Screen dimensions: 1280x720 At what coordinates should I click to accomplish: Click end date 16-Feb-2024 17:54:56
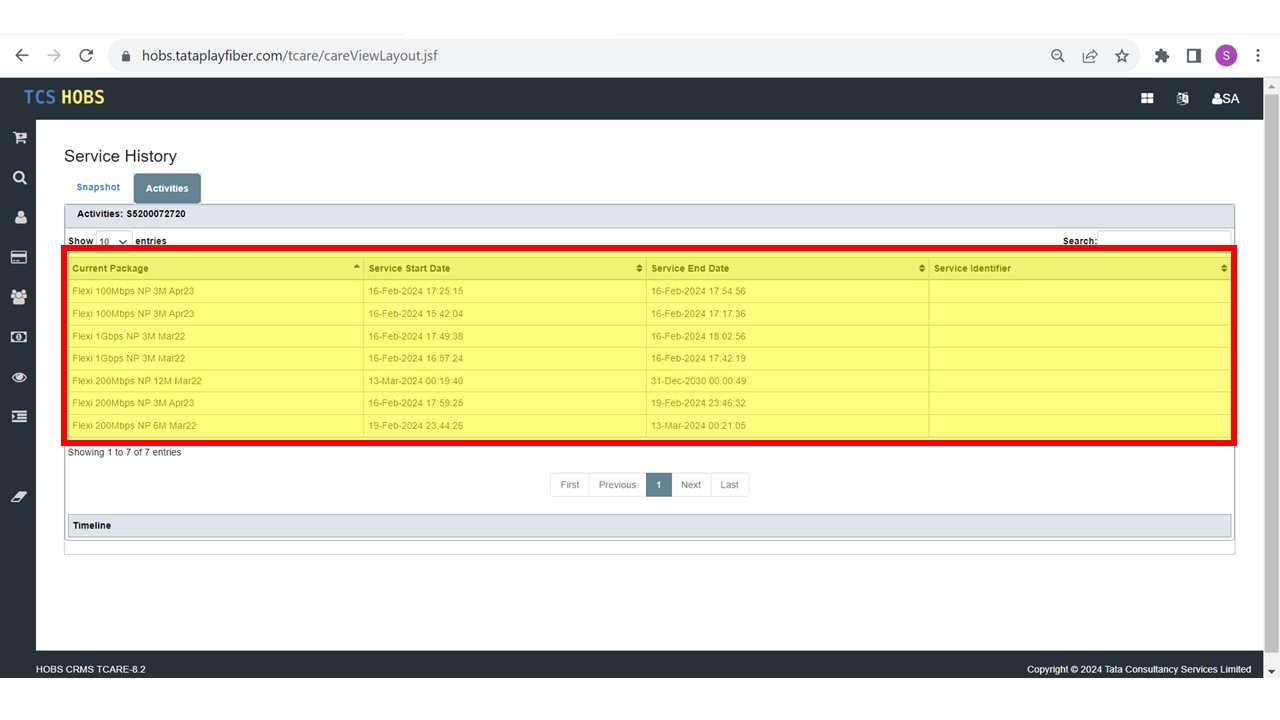[698, 291]
